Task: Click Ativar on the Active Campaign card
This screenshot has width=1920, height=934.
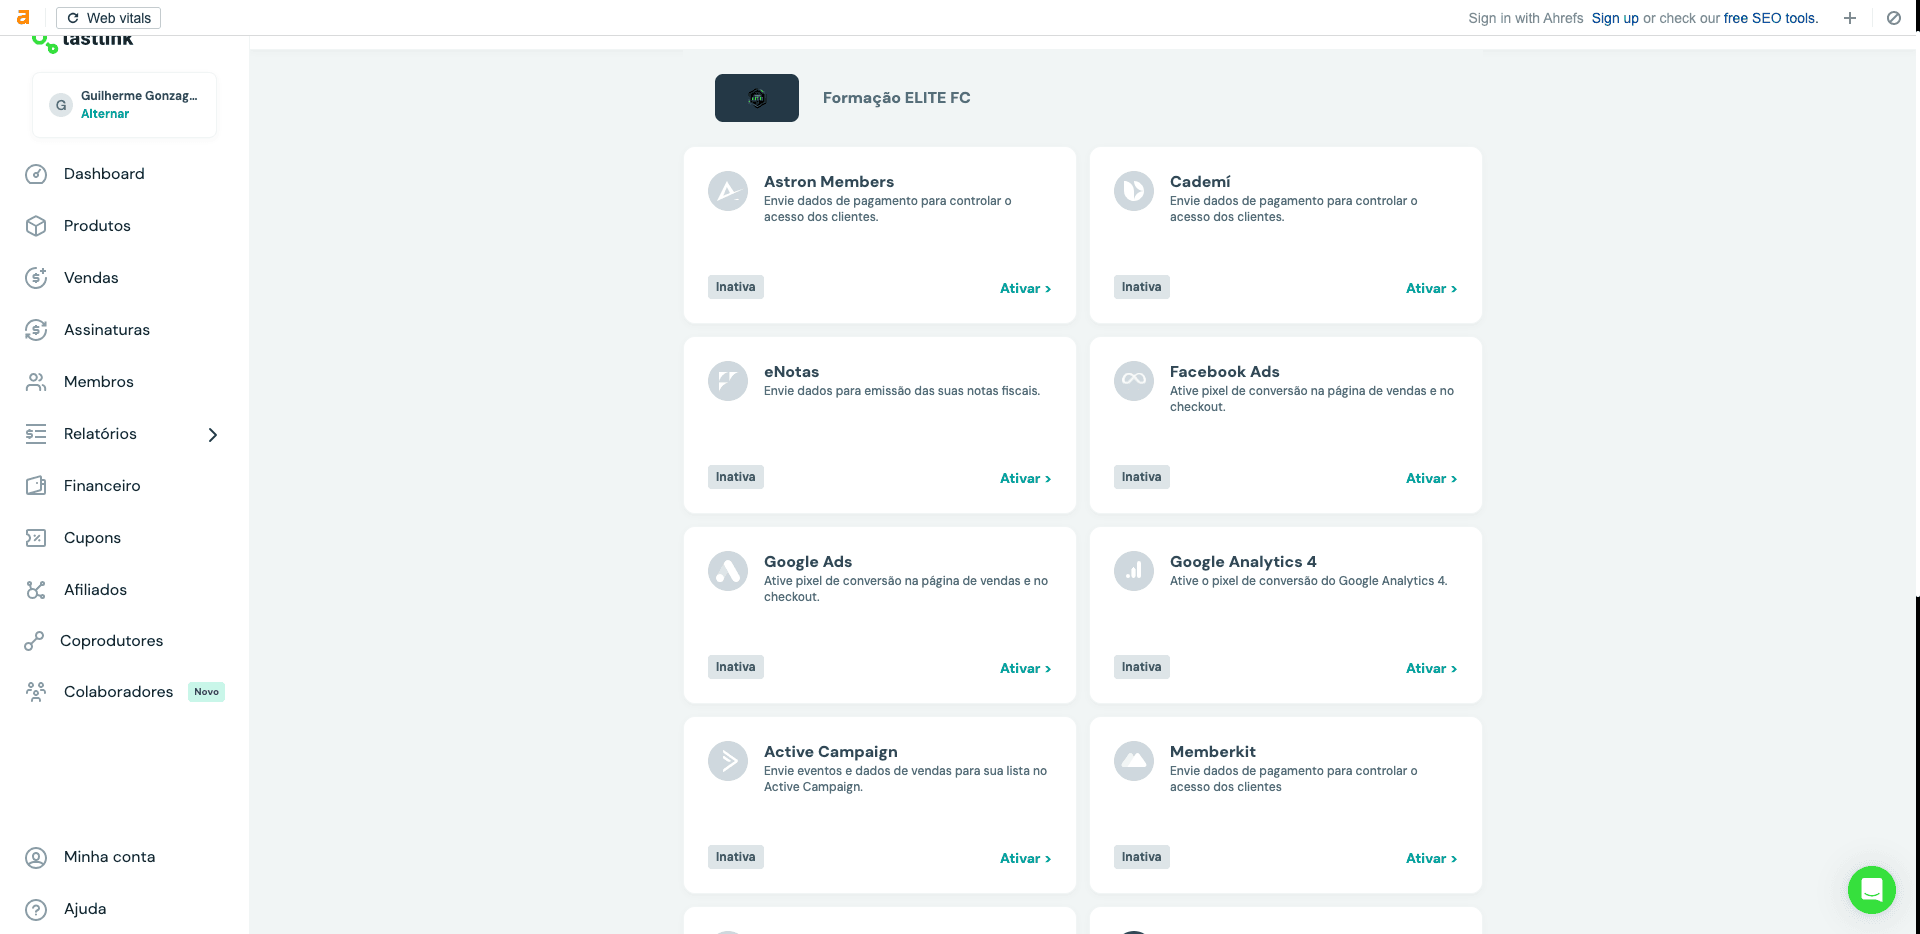Action: point(1025,859)
